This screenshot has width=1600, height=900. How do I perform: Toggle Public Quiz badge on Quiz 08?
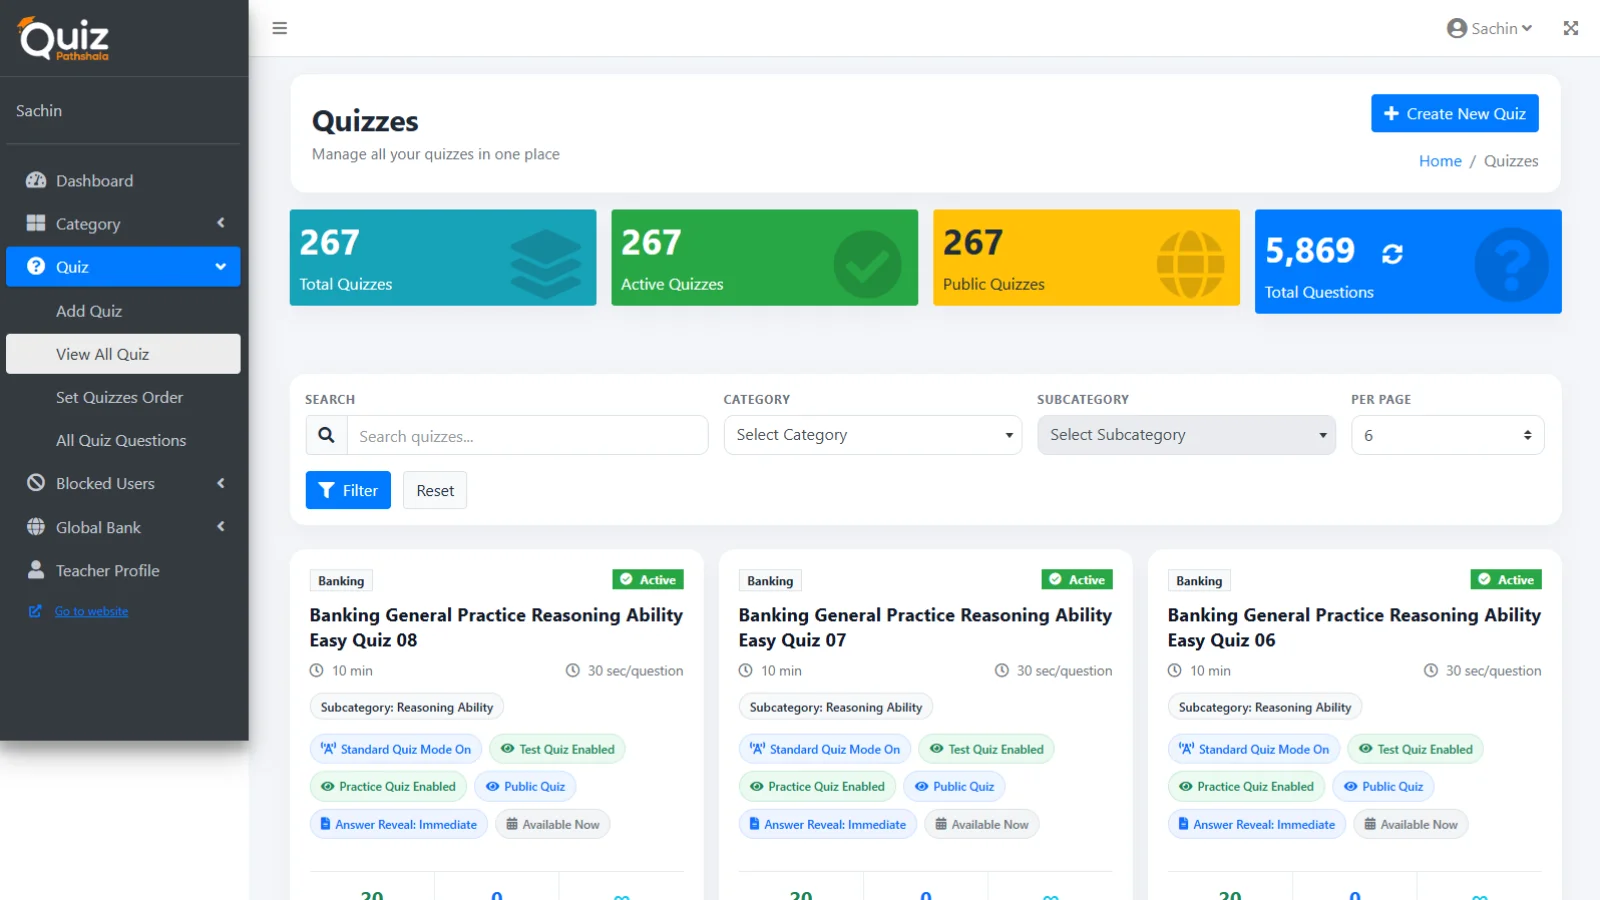525,786
